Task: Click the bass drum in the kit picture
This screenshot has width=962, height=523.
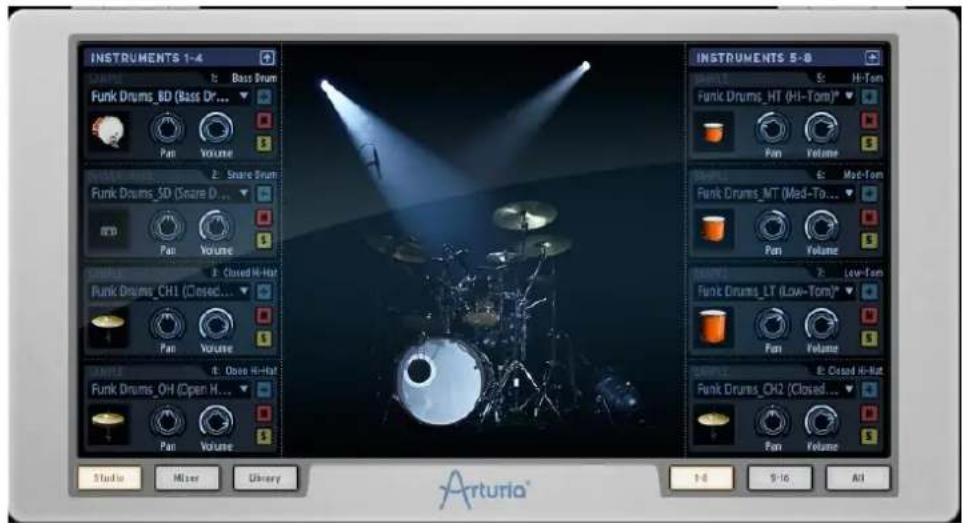Action: (x=440, y=381)
